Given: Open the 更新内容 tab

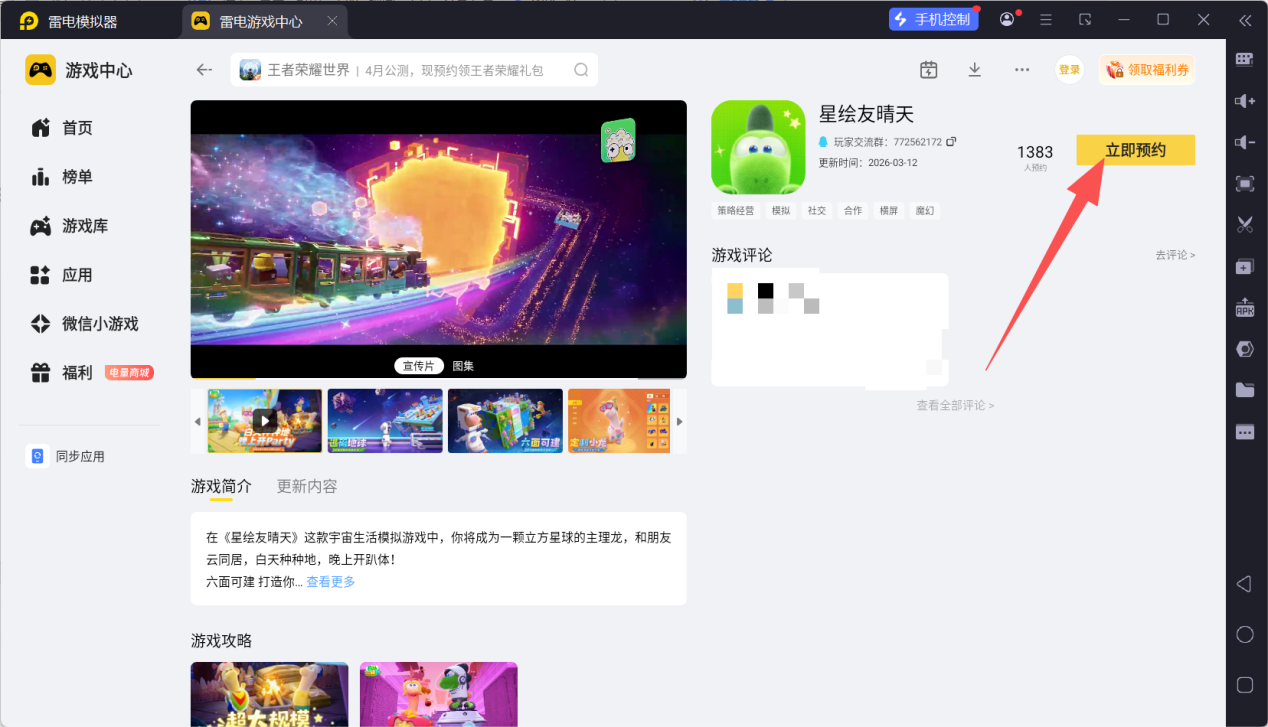Looking at the screenshot, I should click(307, 486).
